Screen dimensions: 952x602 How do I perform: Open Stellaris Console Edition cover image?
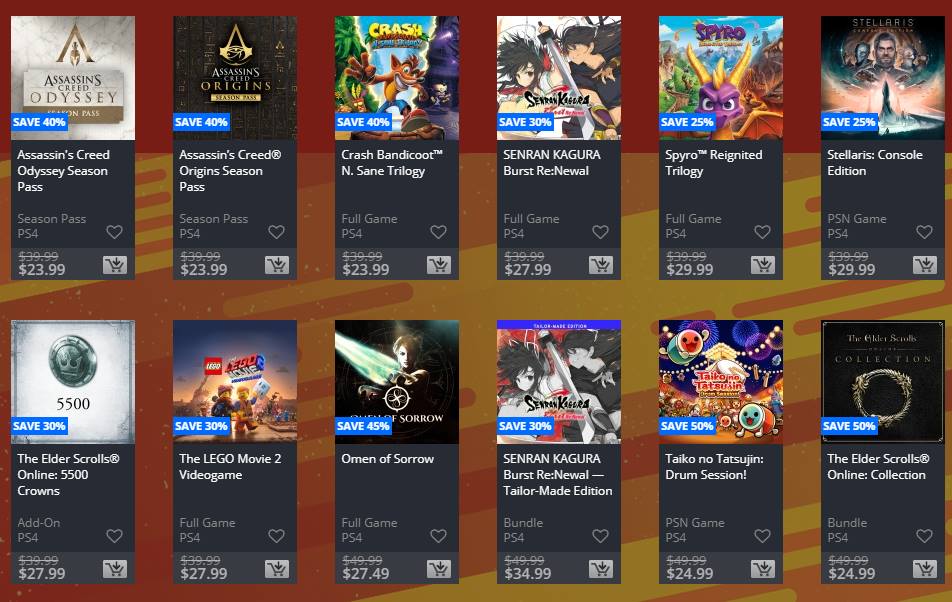tap(883, 78)
